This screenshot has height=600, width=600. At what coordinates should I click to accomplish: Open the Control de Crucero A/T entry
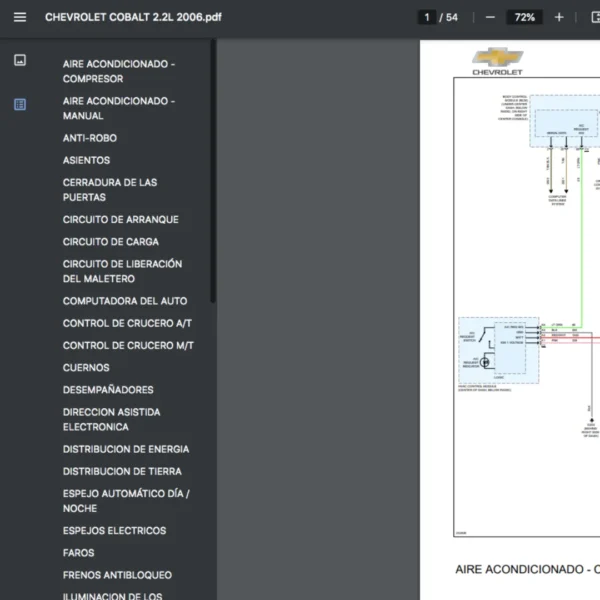click(x=127, y=323)
